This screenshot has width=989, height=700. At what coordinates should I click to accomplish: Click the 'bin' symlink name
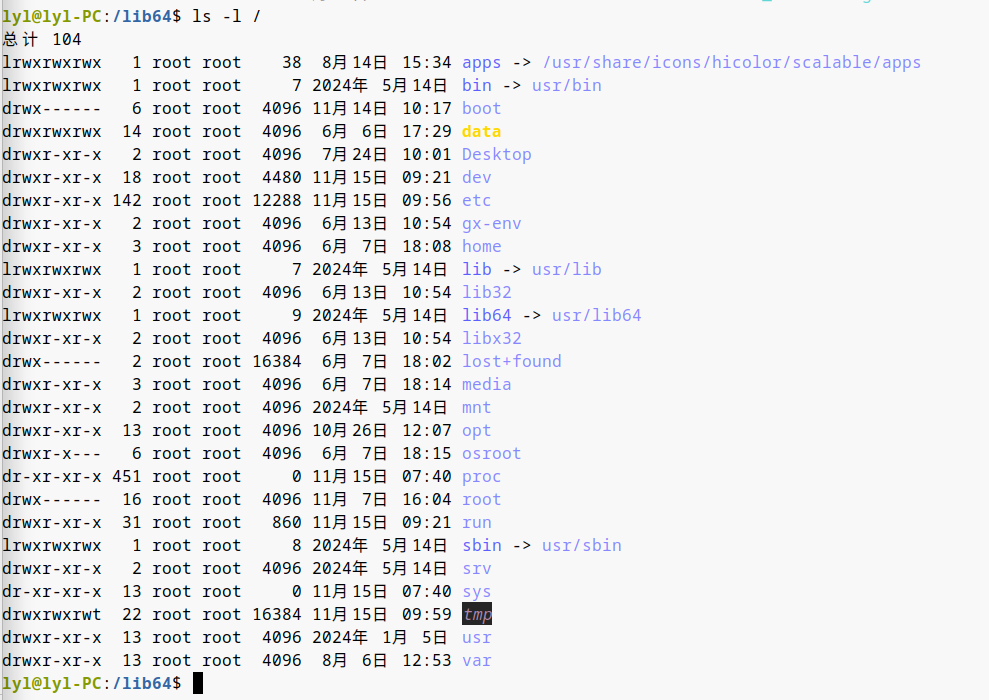[x=476, y=85]
